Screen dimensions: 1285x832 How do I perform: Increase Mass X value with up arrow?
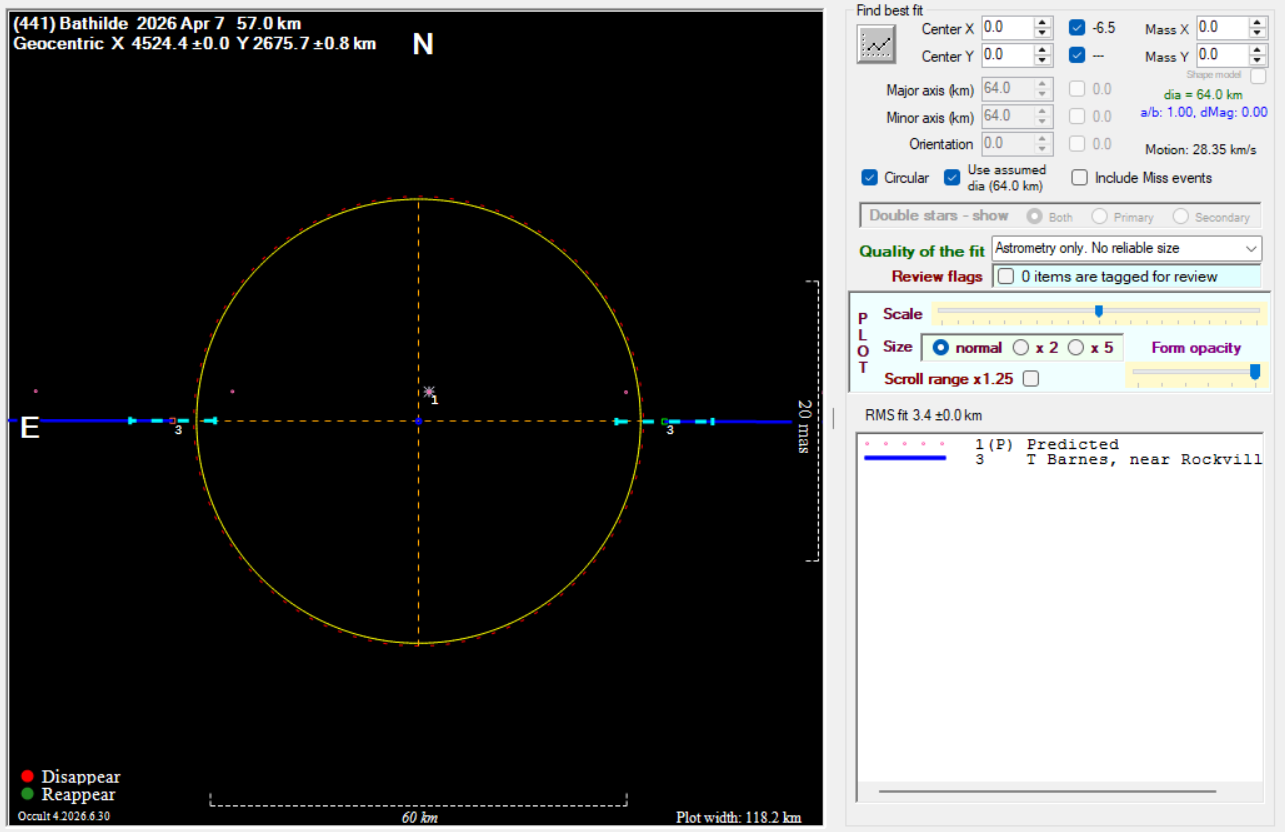[x=1258, y=22]
